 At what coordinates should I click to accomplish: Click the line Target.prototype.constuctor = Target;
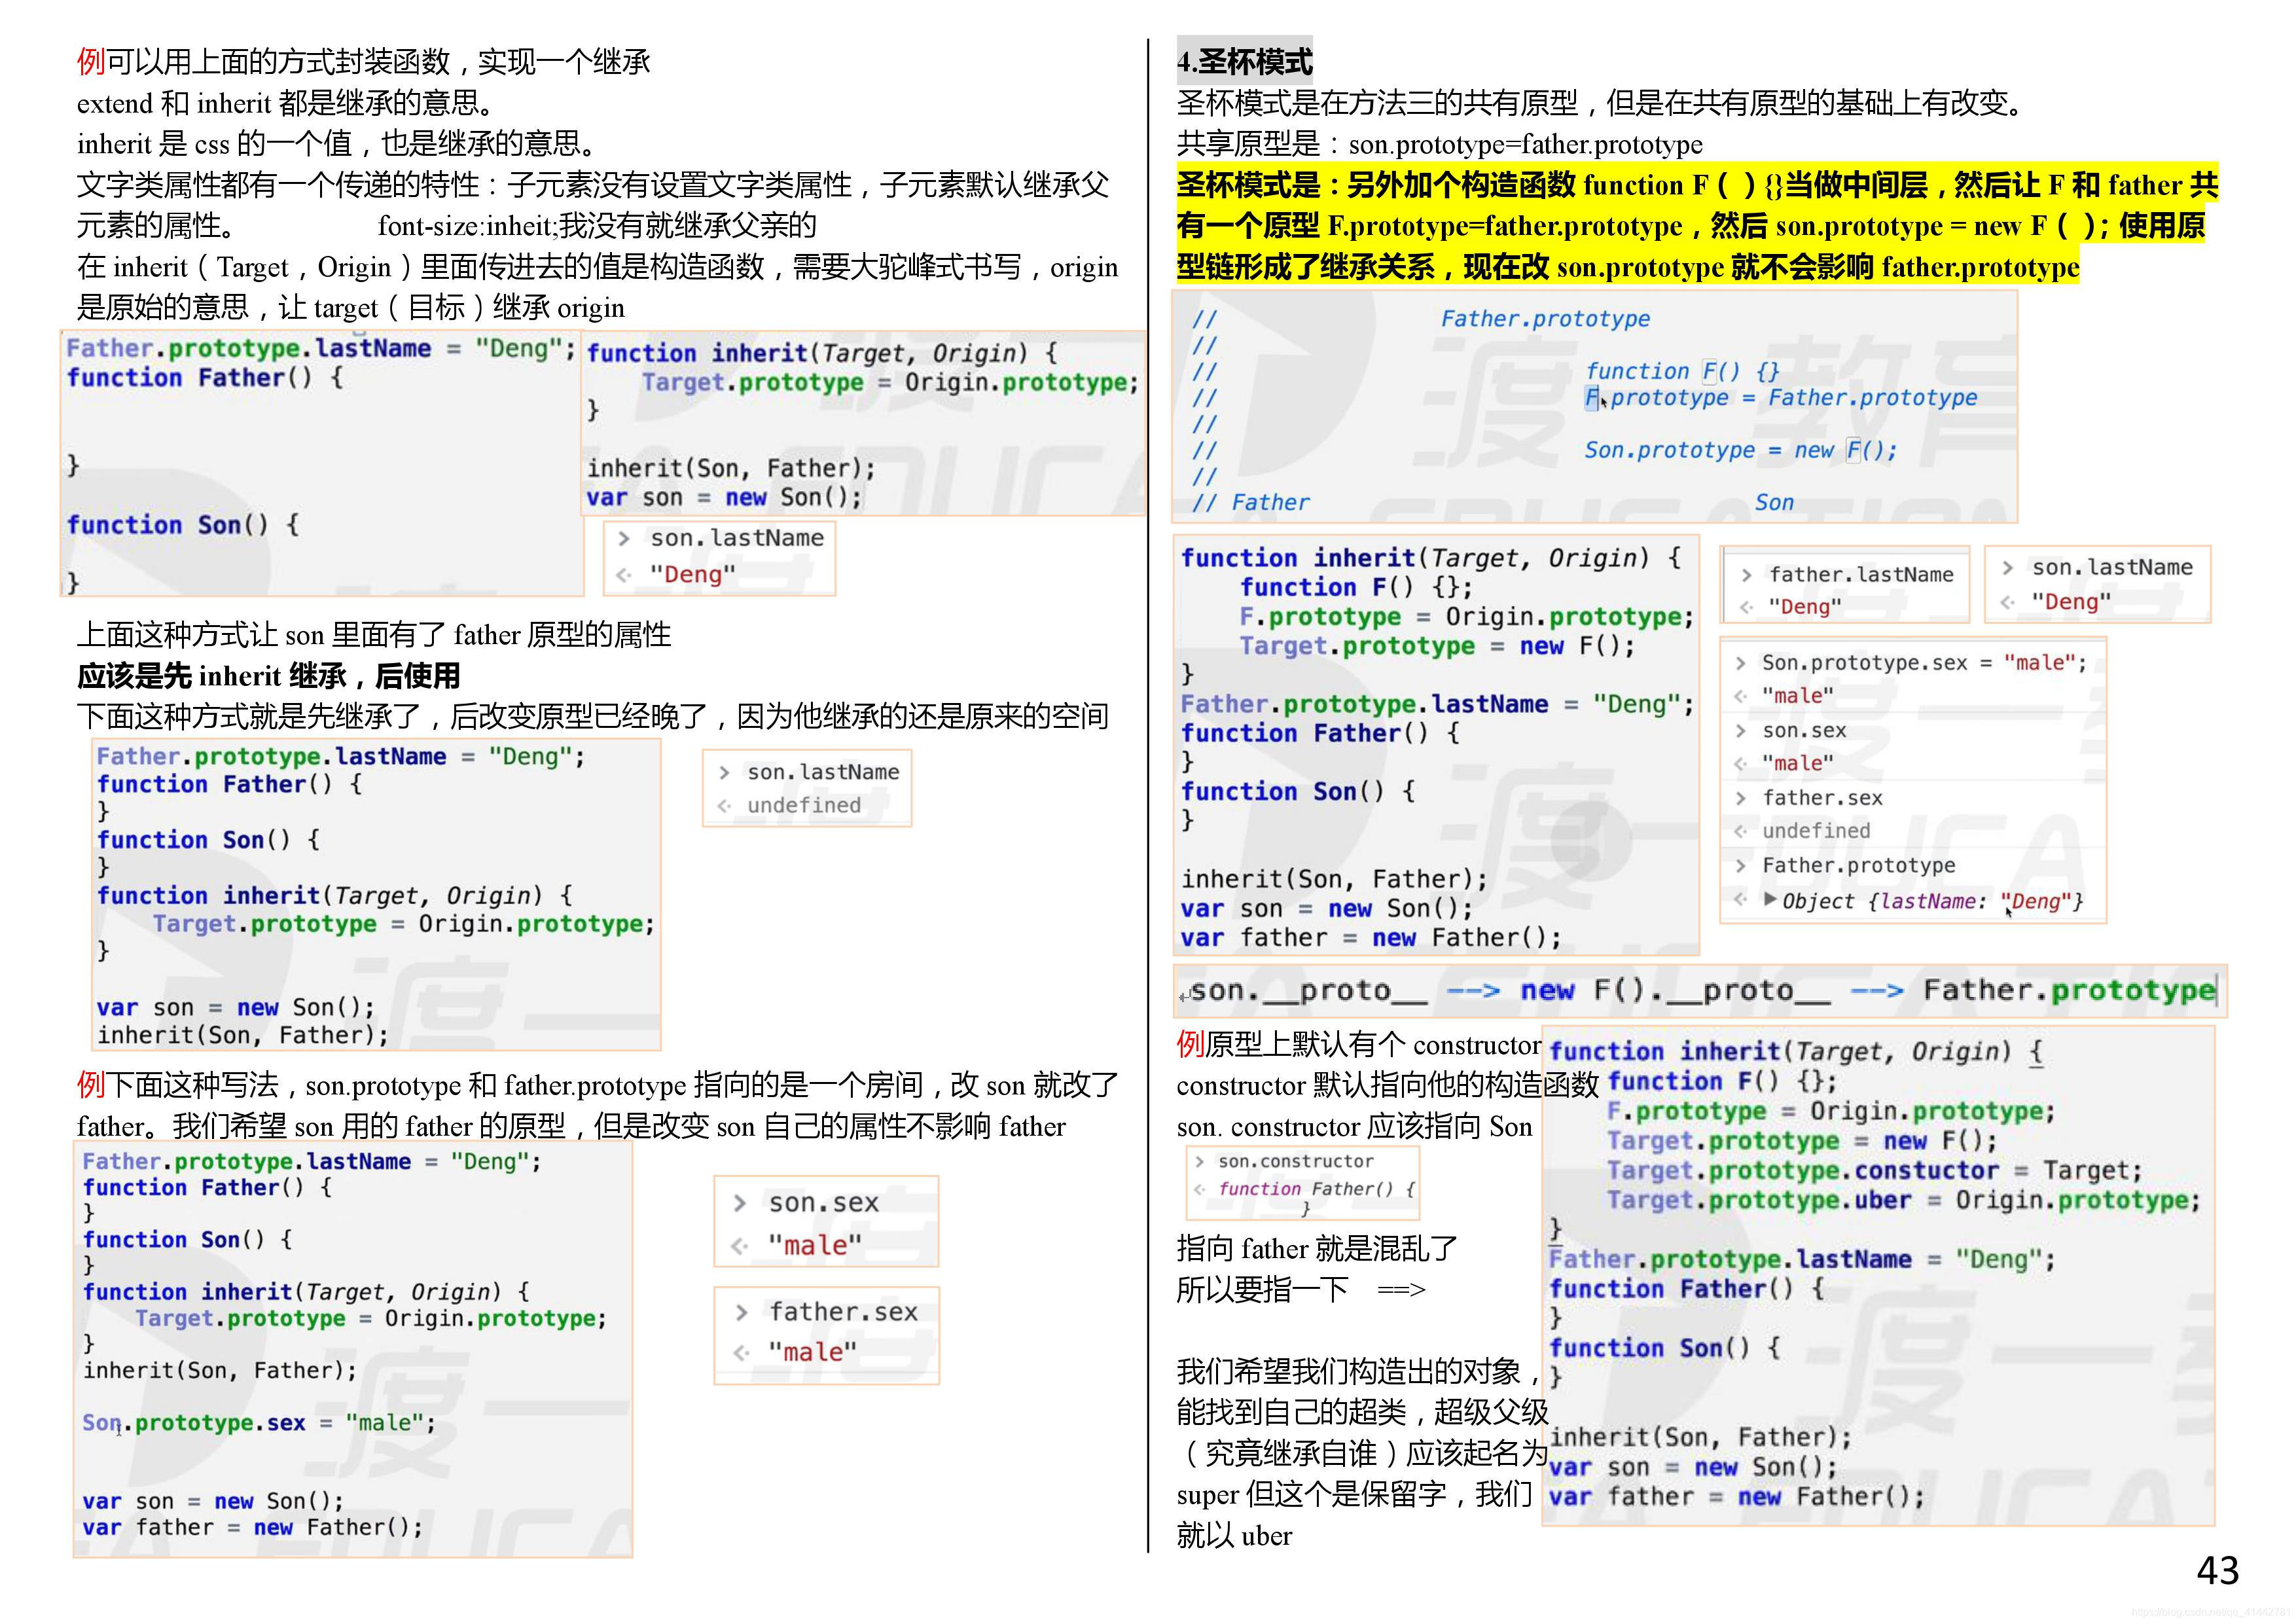[x=1875, y=1170]
